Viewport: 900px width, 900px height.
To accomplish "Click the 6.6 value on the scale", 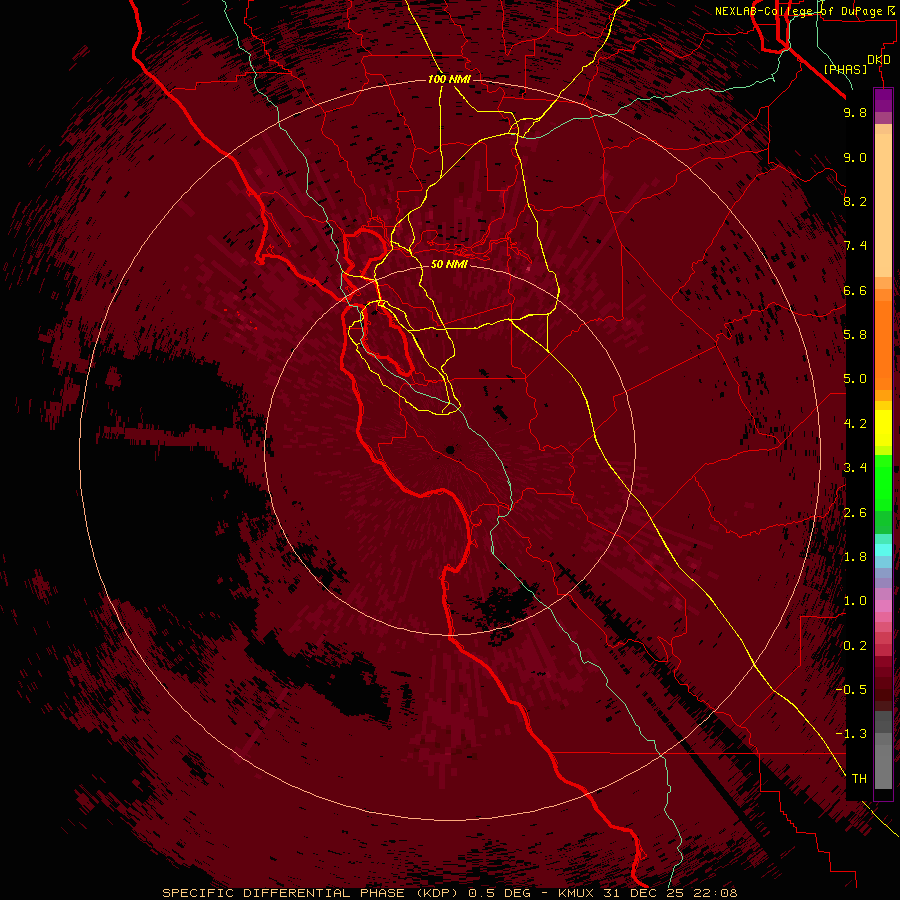I will (855, 290).
